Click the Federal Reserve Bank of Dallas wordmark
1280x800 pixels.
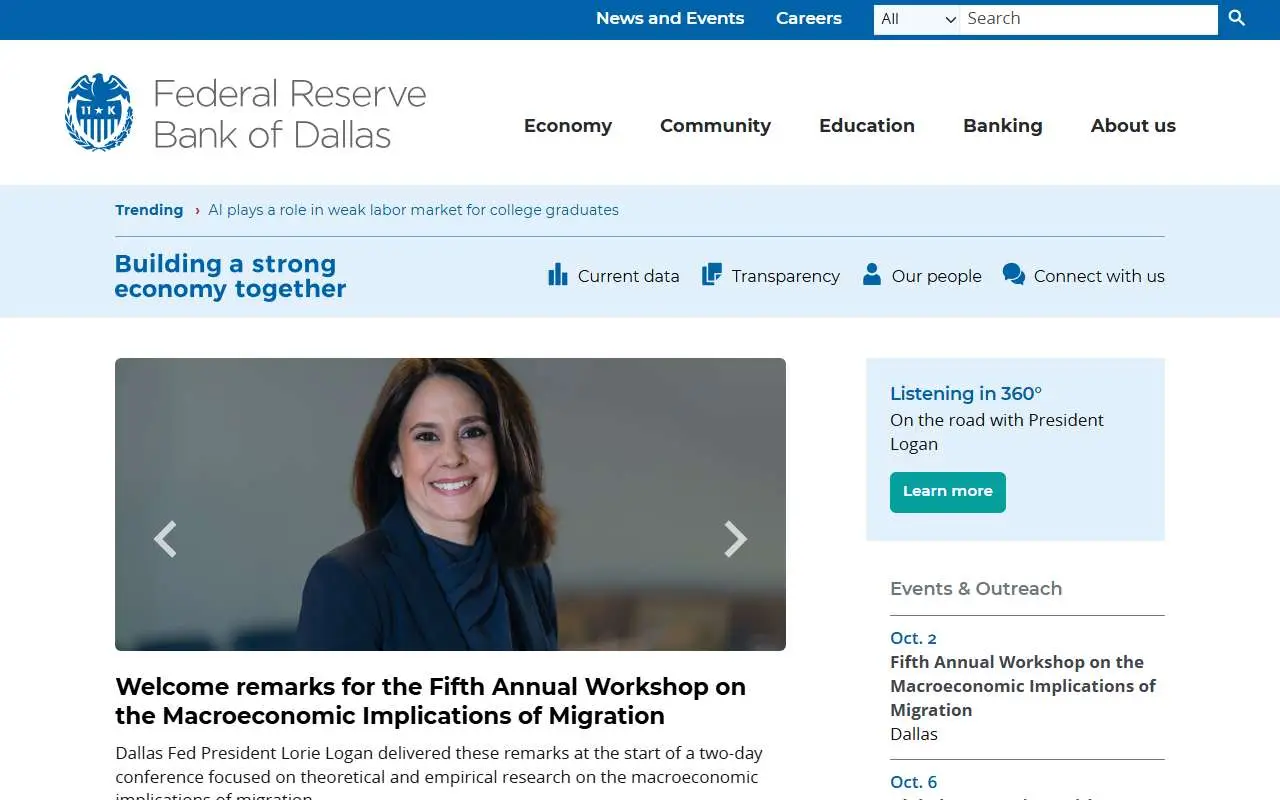(290, 113)
